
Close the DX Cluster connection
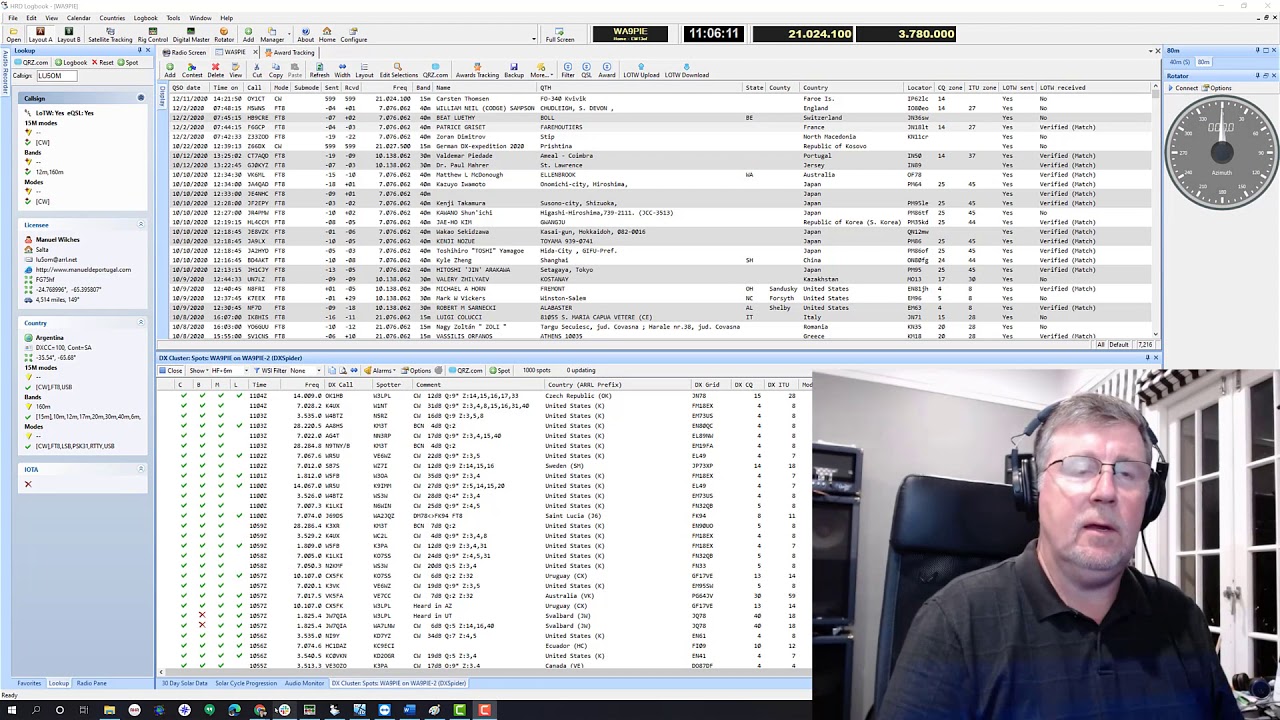pyautogui.click(x=171, y=371)
